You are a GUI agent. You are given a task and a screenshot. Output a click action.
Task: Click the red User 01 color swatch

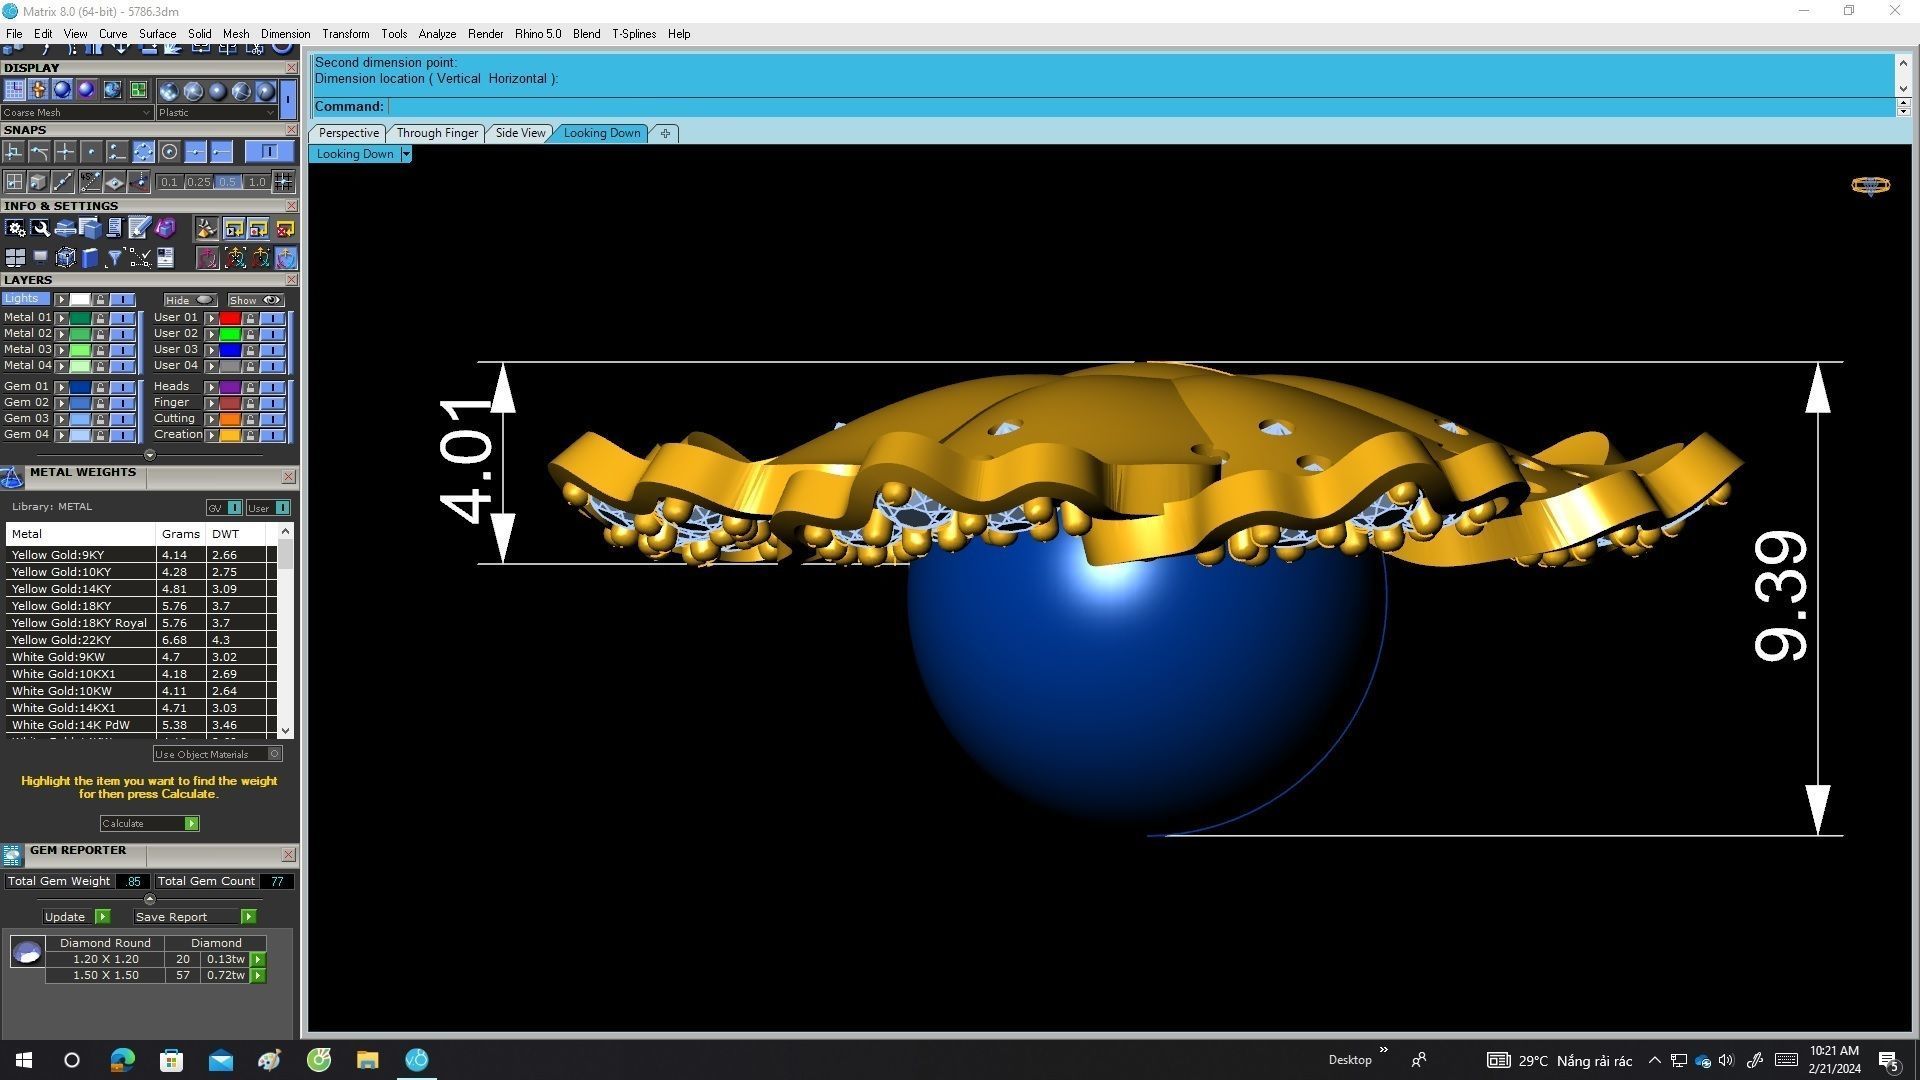[230, 318]
